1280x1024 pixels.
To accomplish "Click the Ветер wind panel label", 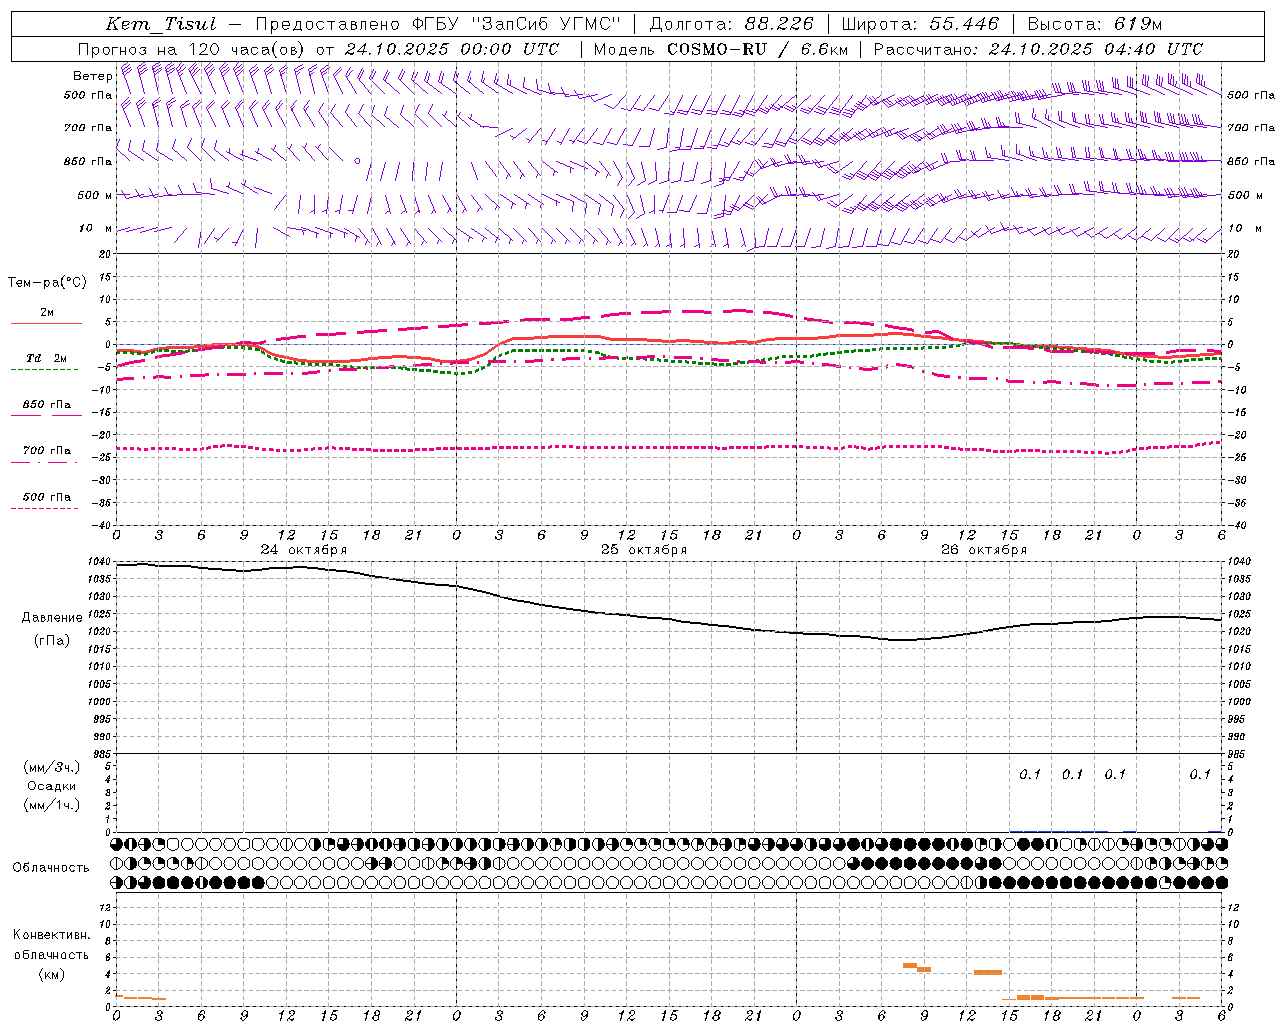I will [92, 76].
